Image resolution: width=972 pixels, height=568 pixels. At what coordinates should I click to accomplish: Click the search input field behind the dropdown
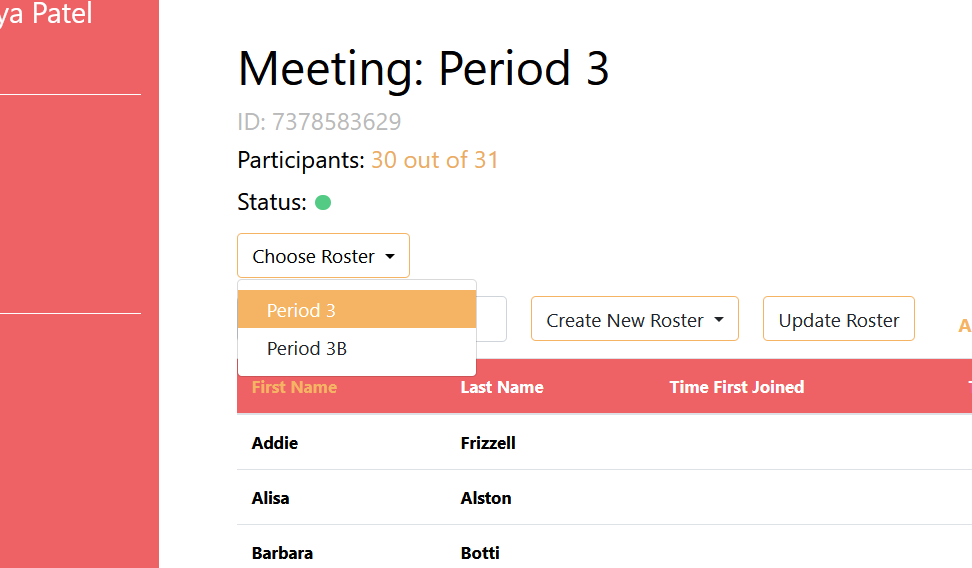(x=492, y=319)
